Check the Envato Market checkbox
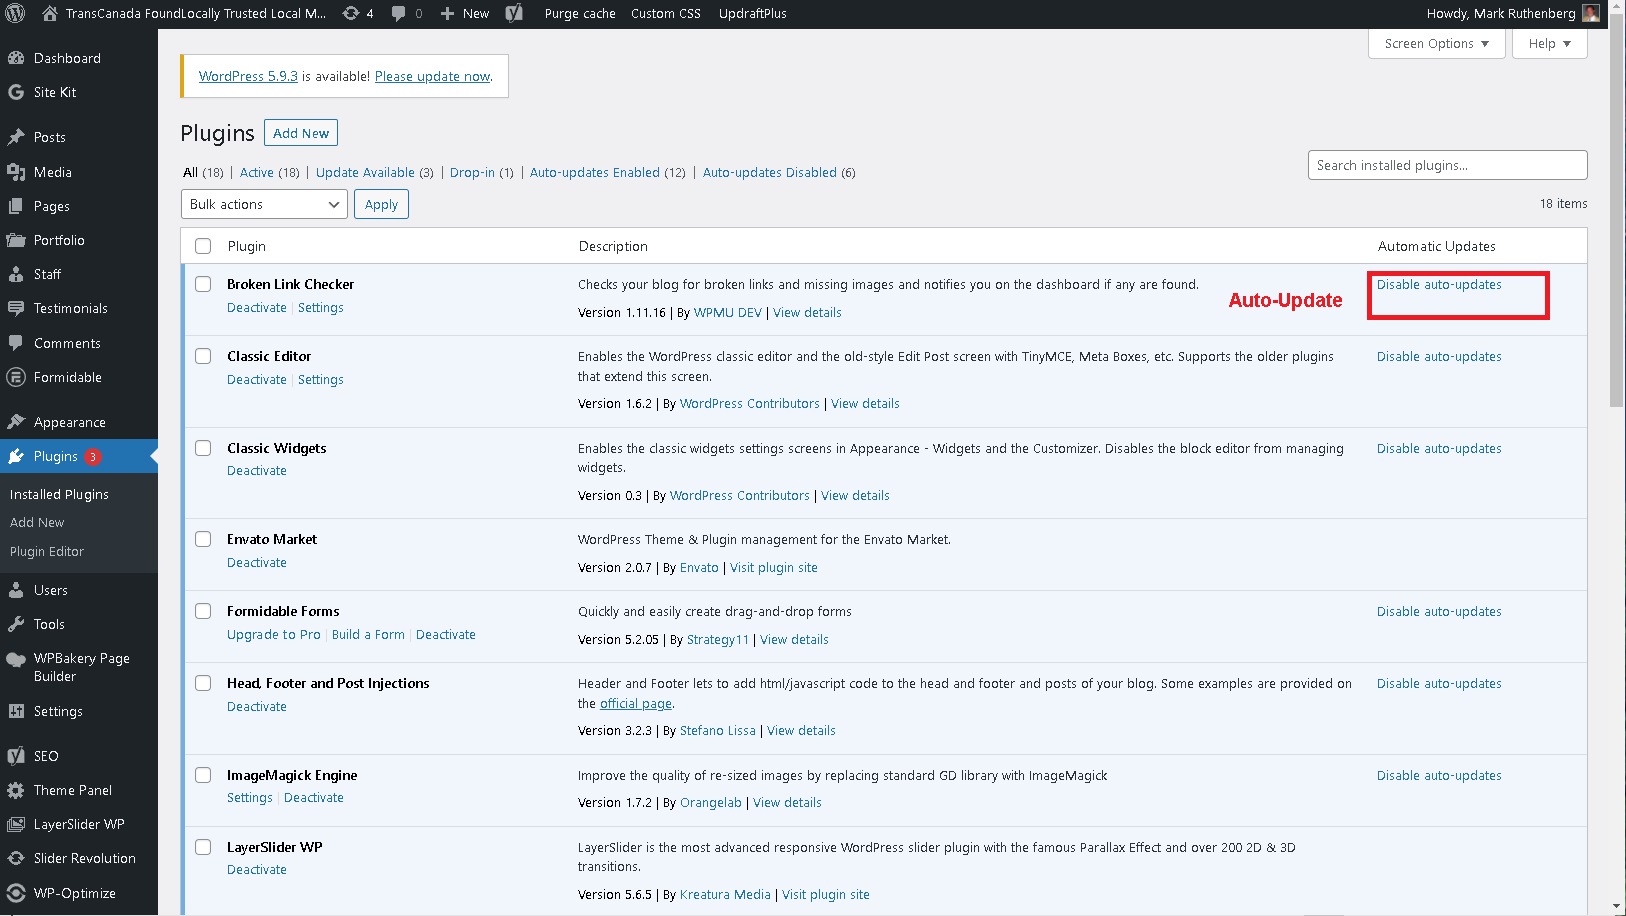 tap(203, 539)
